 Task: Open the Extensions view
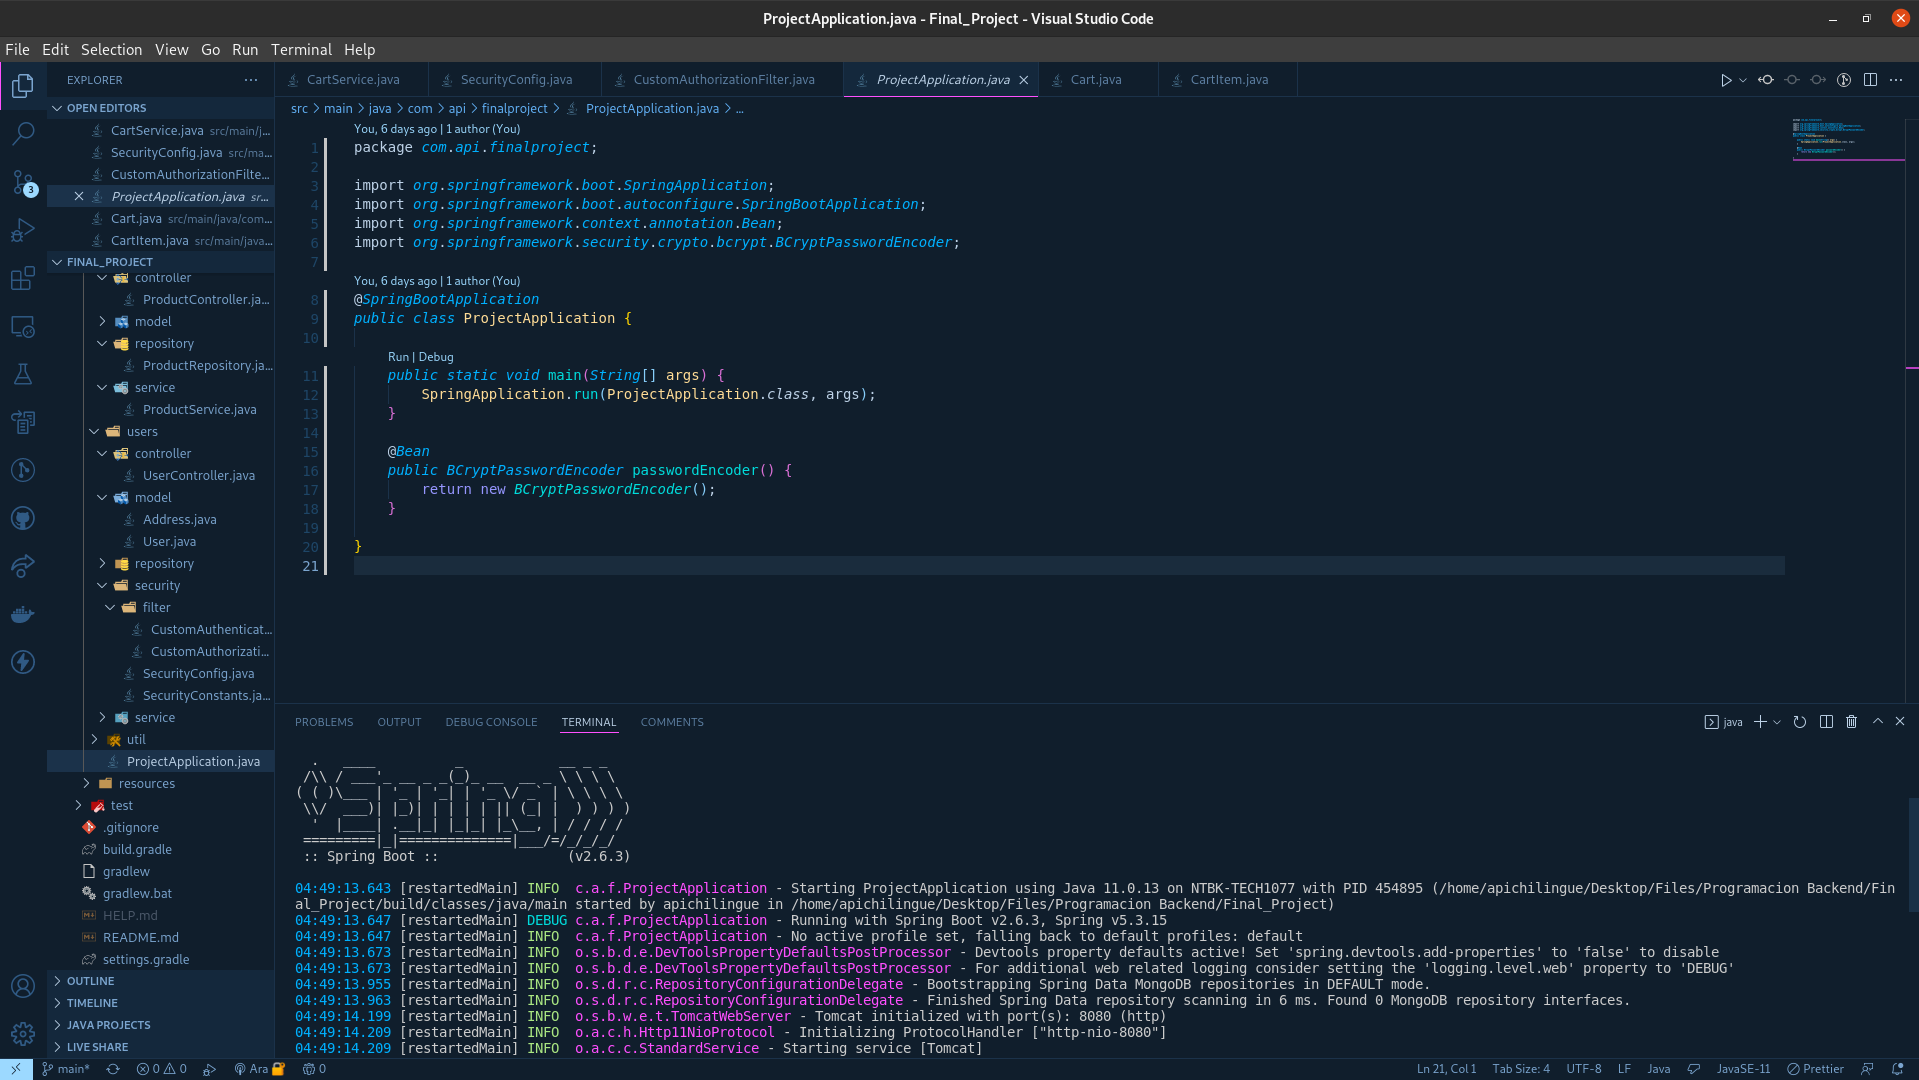[x=22, y=278]
